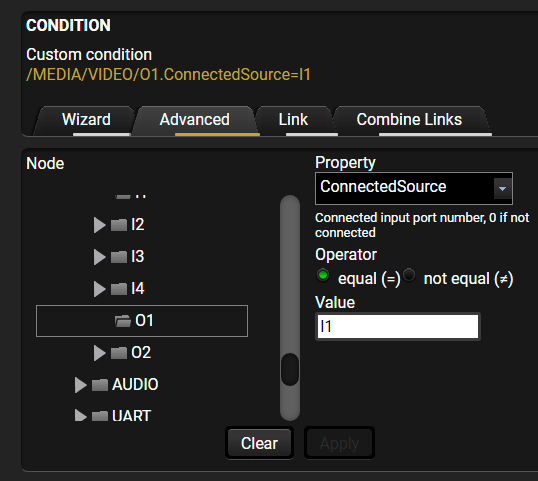Click the I3 node folder icon
This screenshot has width=538, height=481.
119,257
